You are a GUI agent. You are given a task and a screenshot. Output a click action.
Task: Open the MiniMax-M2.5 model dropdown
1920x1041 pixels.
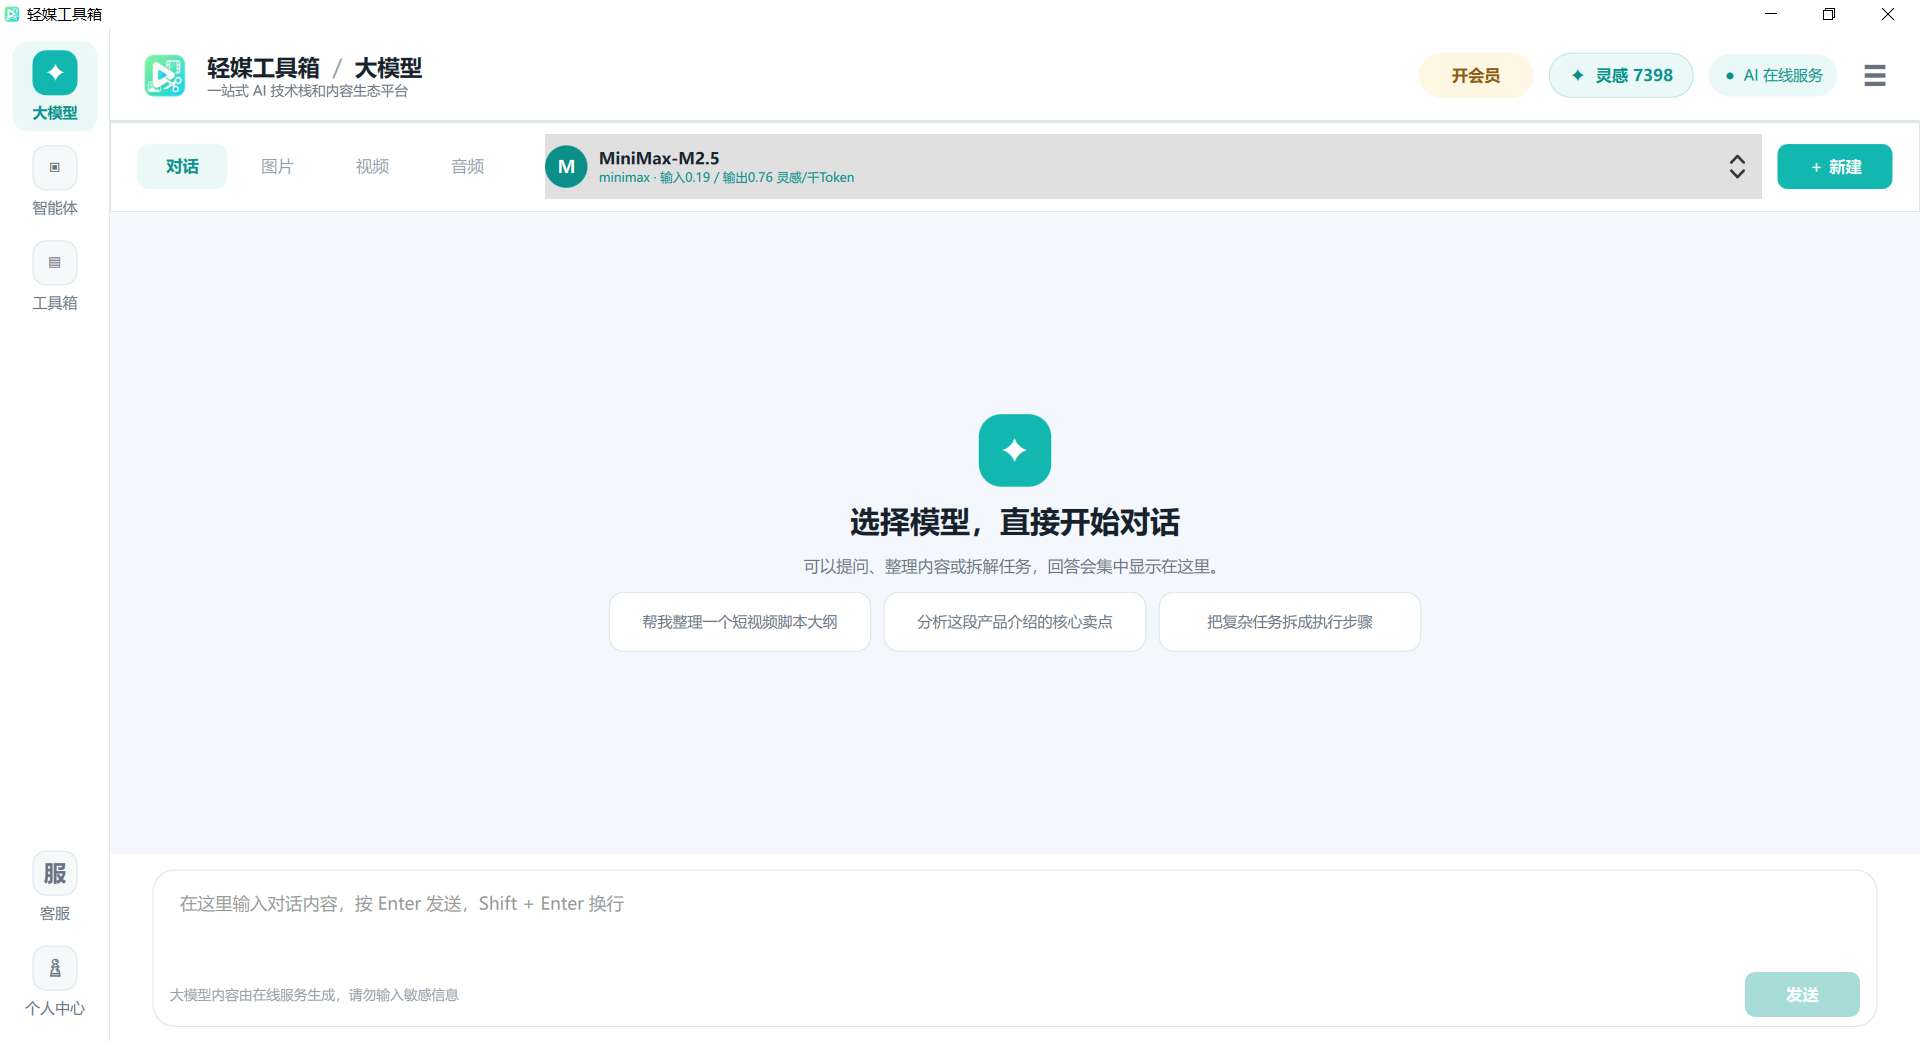click(x=1153, y=167)
